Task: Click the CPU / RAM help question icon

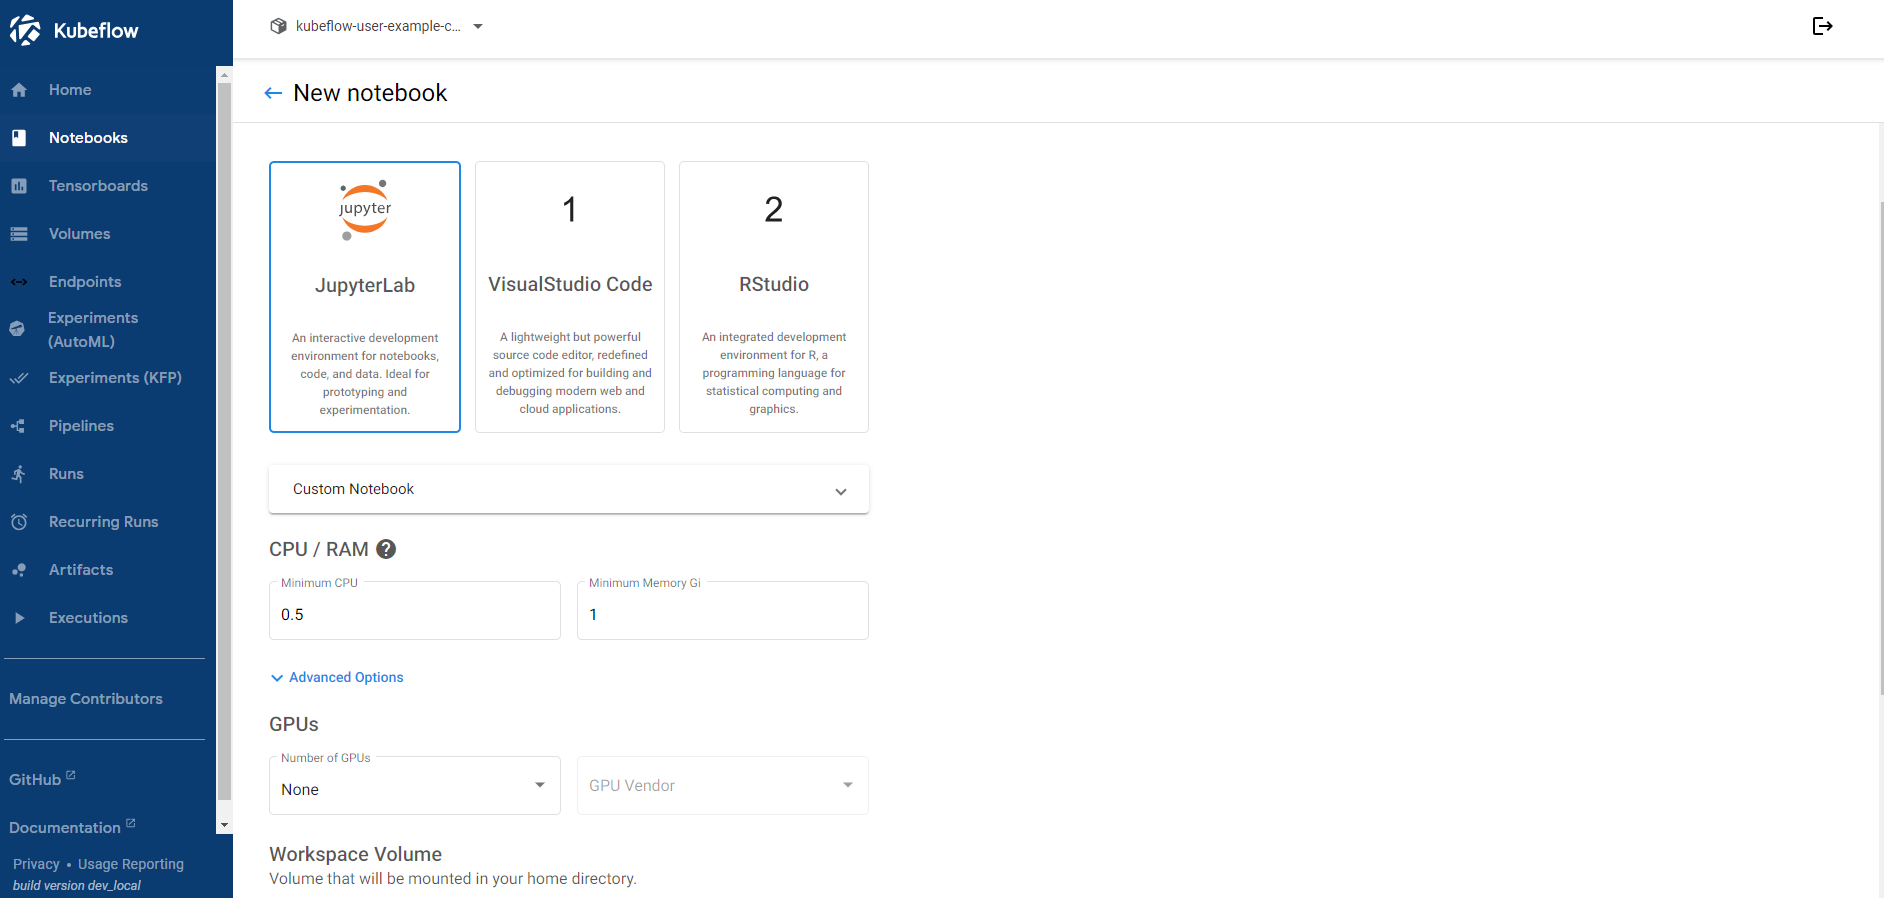Action: 386,549
